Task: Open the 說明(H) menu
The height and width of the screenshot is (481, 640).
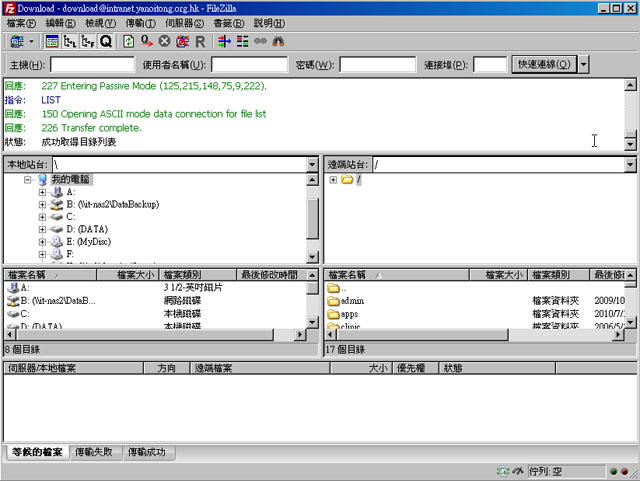Action: coord(269,23)
